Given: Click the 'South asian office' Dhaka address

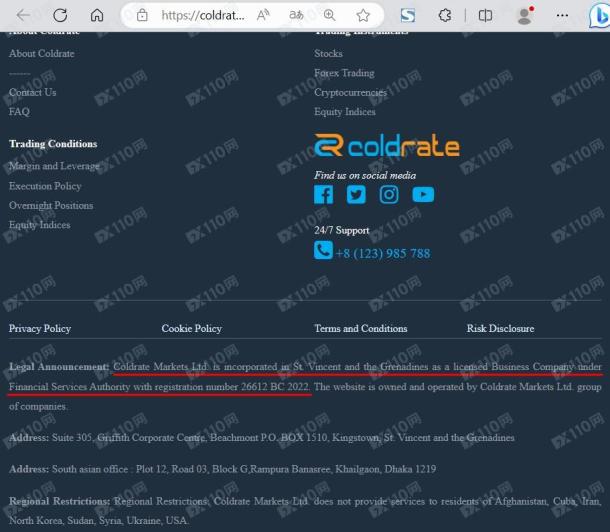Looking at the screenshot, I should pyautogui.click(x=244, y=469).
